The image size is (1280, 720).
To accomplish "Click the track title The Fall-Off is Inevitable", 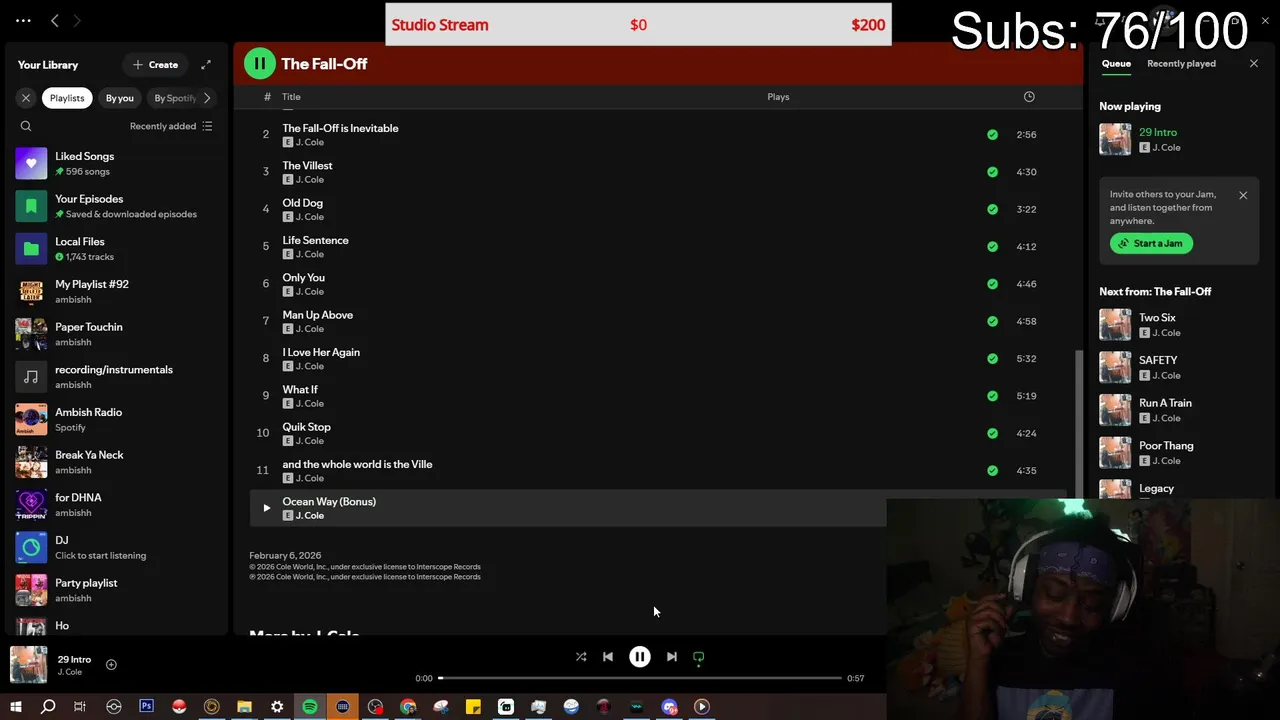I will [340, 128].
